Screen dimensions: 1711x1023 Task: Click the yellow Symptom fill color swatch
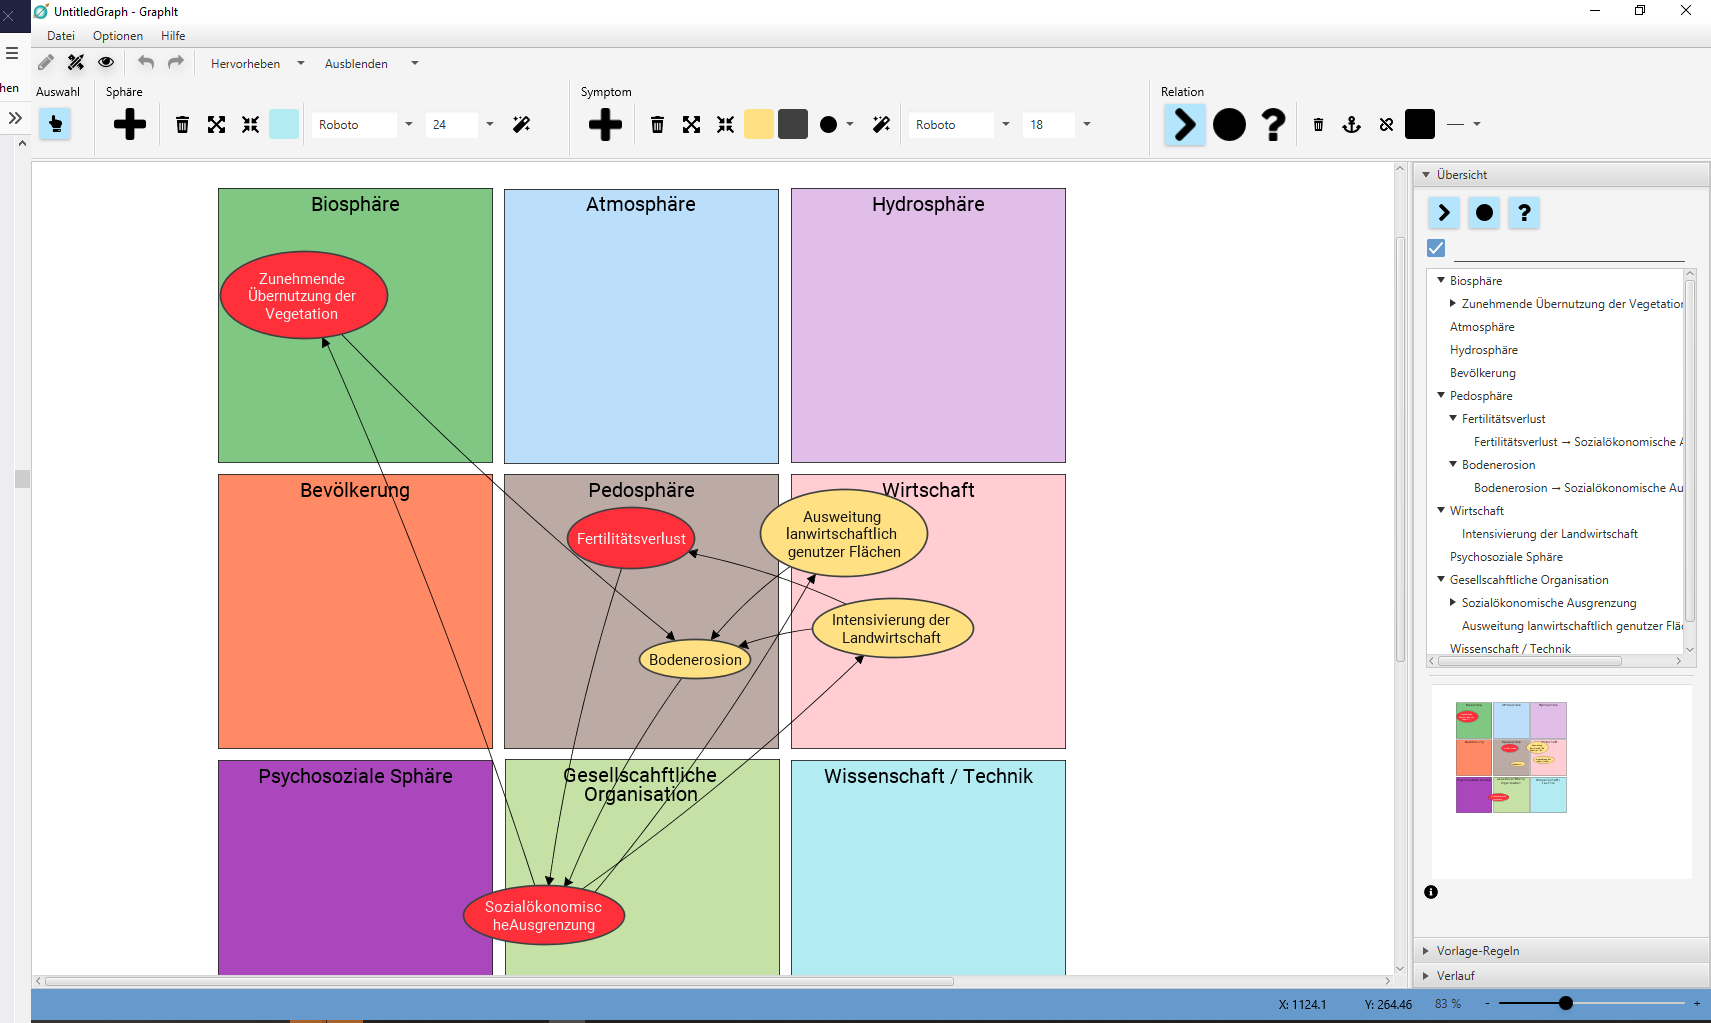(759, 125)
